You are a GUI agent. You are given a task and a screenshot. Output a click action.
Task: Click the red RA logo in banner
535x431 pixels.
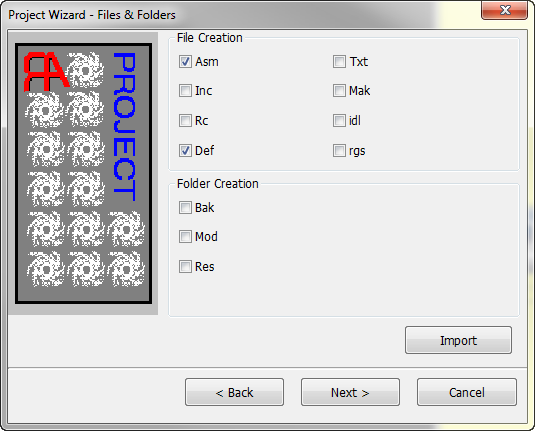pos(46,72)
